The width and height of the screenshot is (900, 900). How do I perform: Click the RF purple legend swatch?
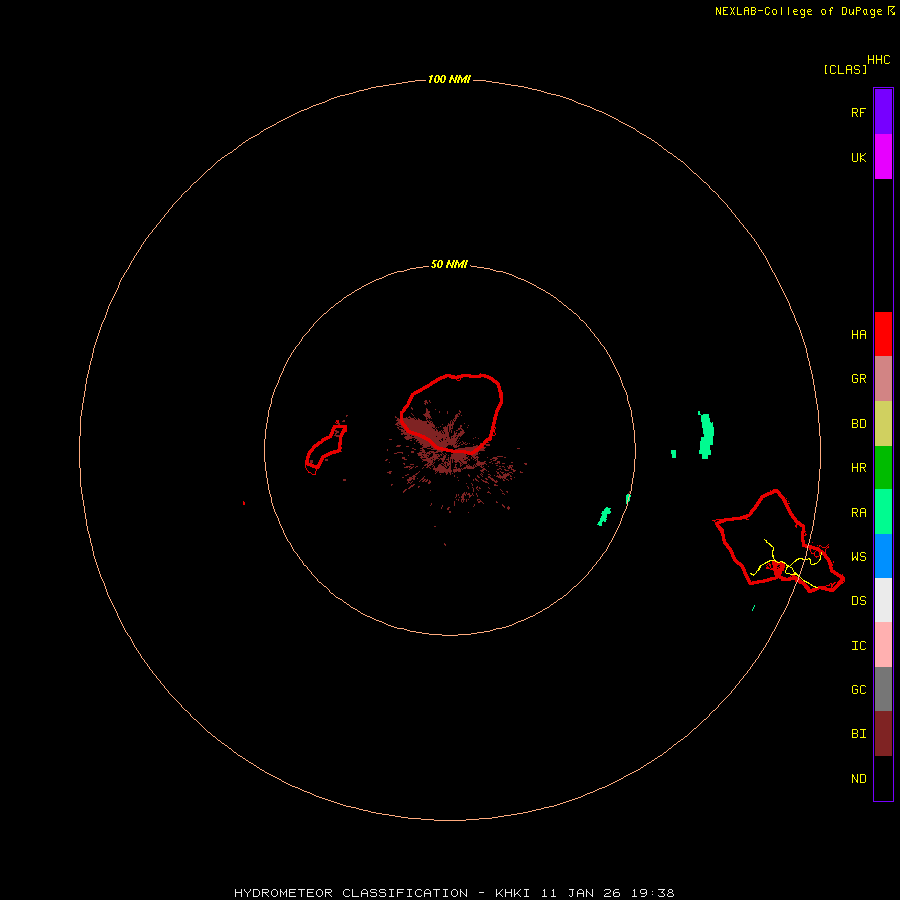pos(883,112)
